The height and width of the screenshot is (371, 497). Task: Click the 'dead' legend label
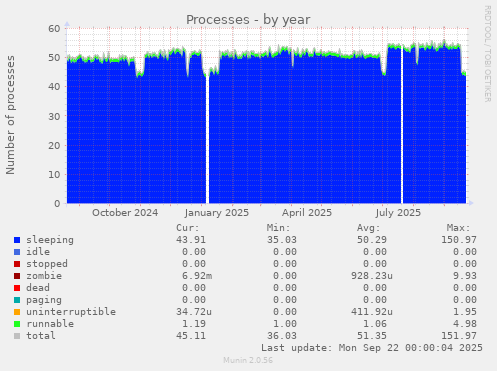pos(38,288)
